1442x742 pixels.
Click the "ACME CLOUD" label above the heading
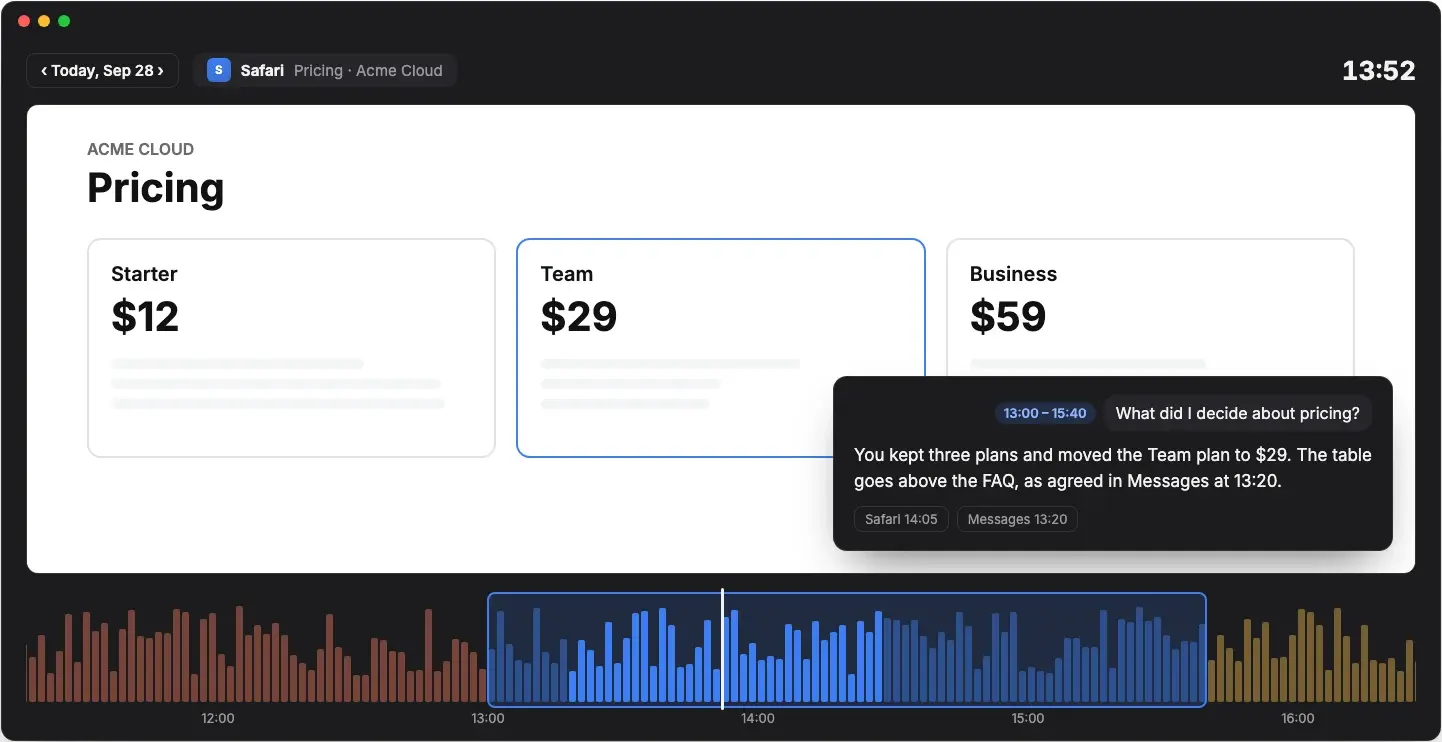pyautogui.click(x=141, y=149)
